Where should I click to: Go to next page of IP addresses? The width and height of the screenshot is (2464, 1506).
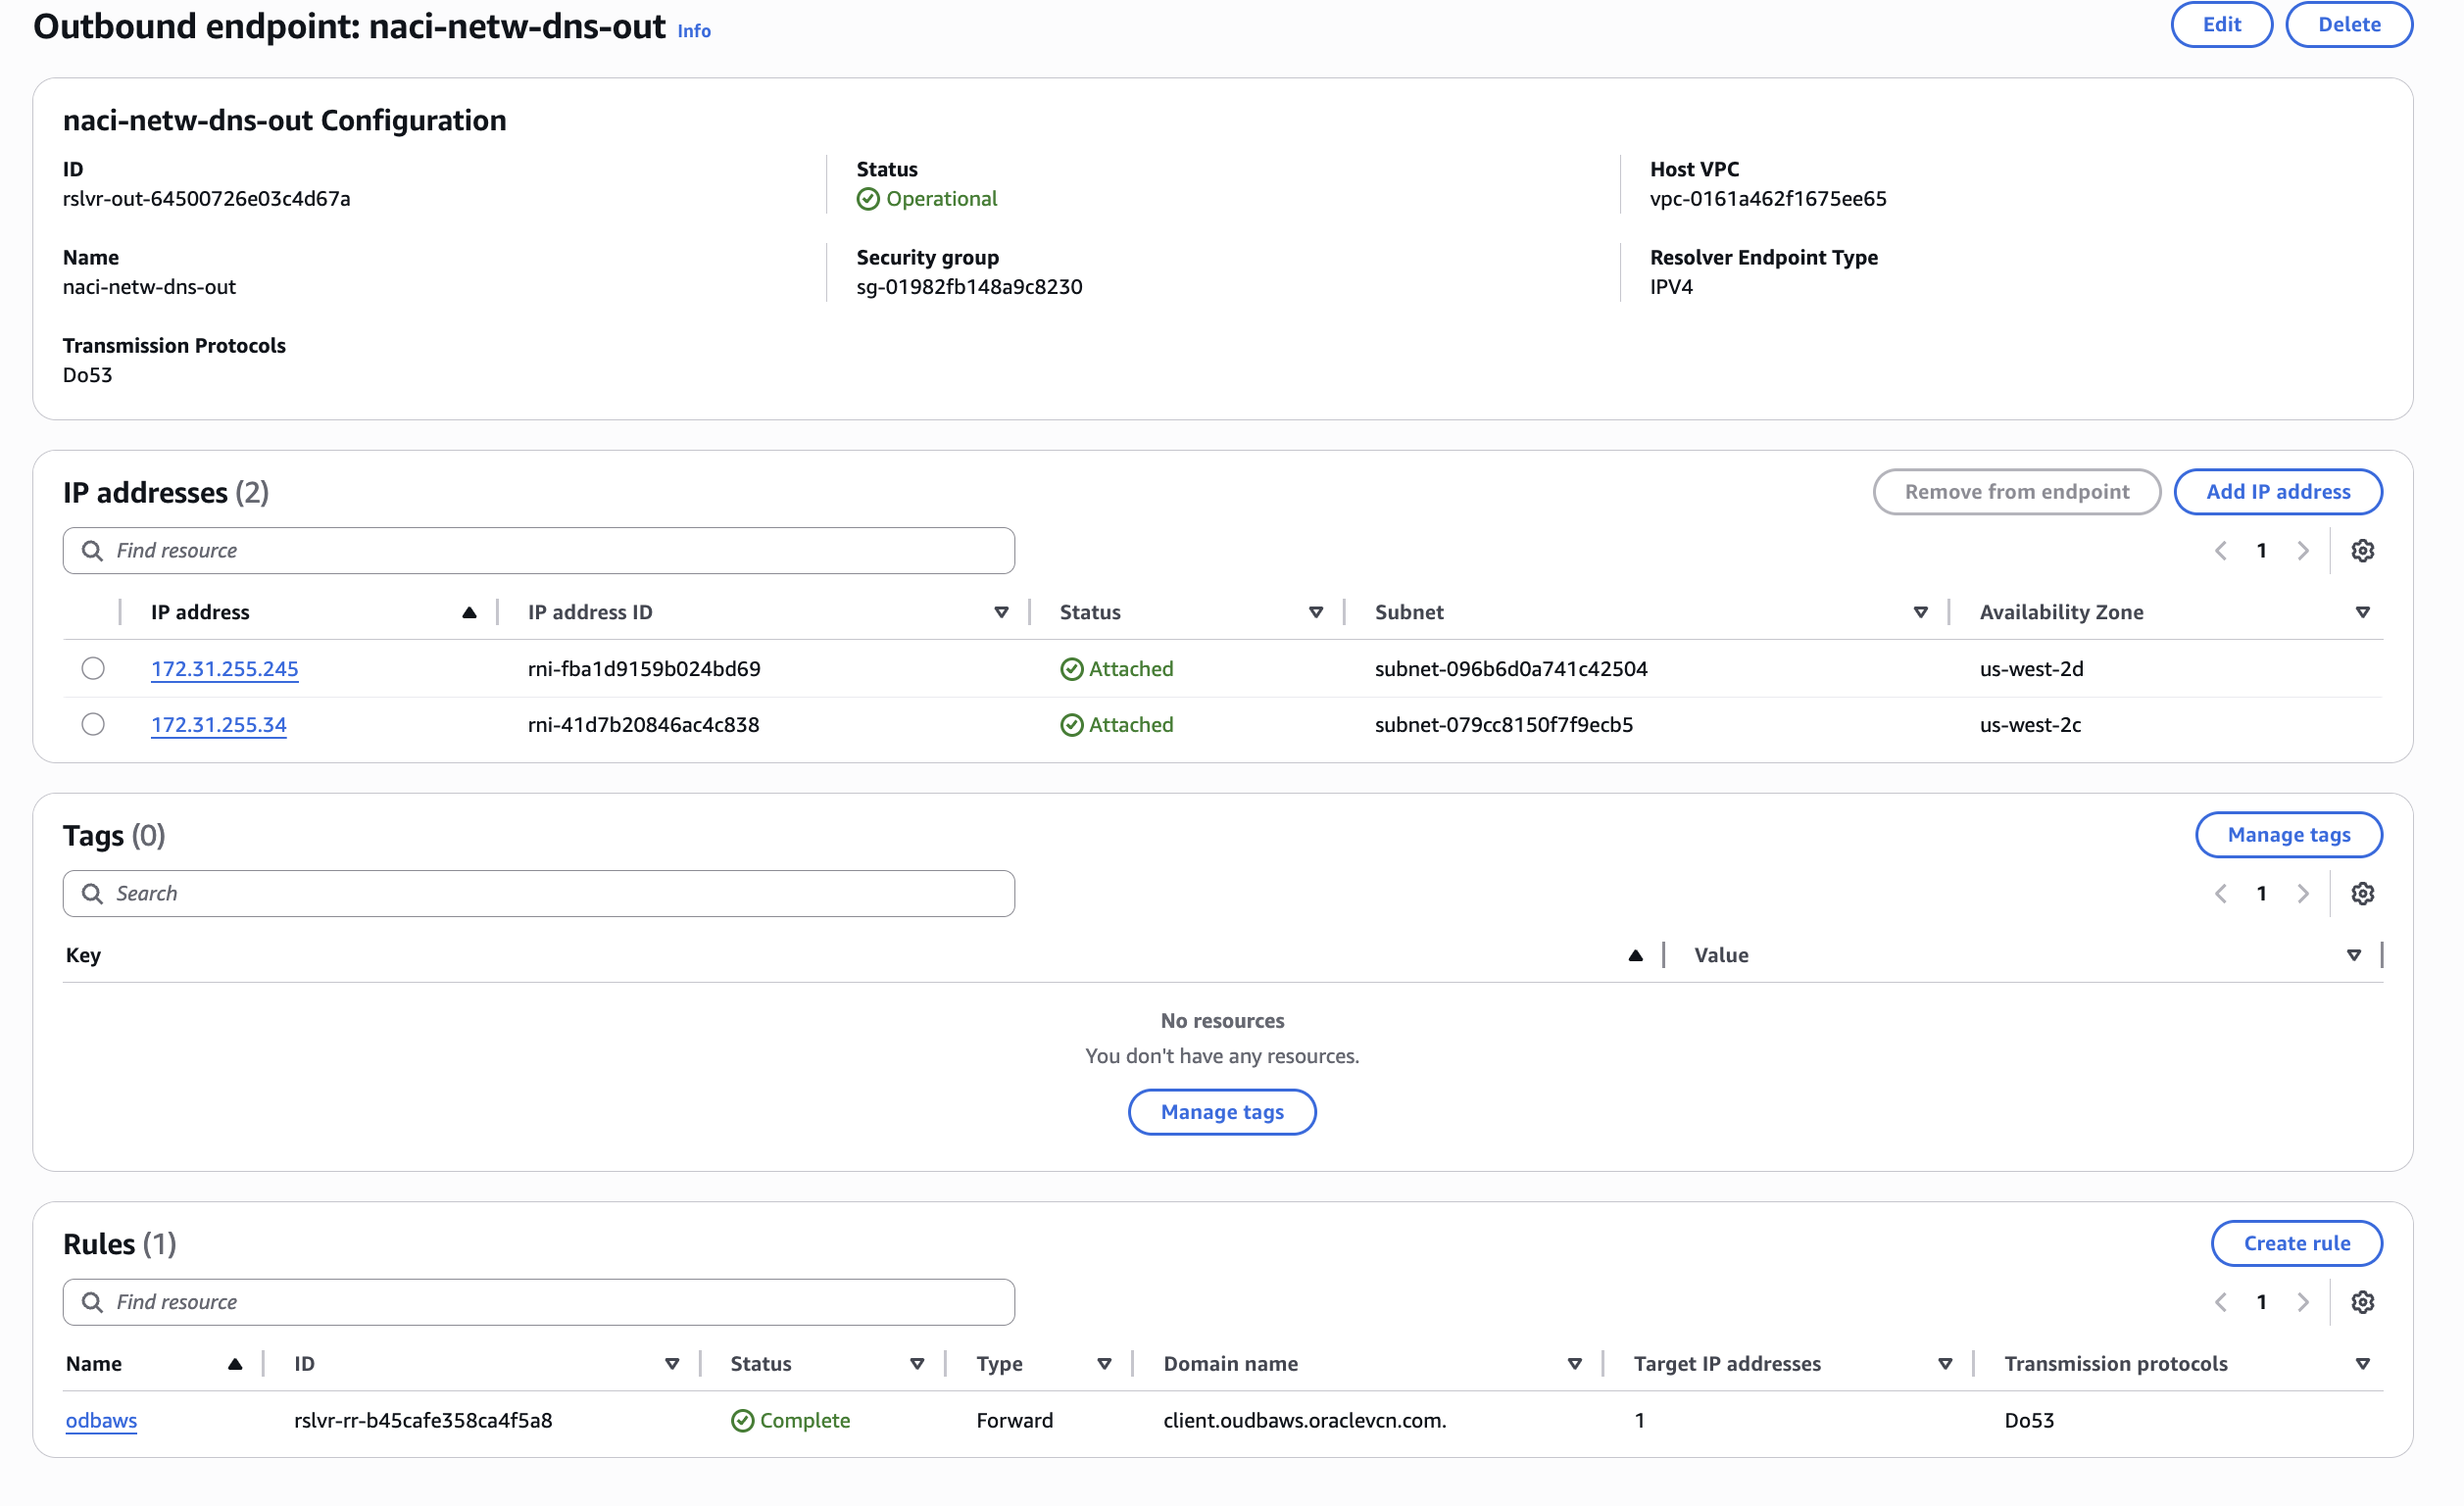2303,550
